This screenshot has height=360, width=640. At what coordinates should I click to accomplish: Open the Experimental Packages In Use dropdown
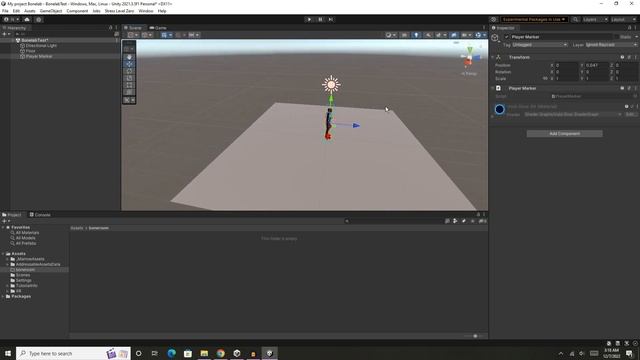pyautogui.click(x=533, y=19)
